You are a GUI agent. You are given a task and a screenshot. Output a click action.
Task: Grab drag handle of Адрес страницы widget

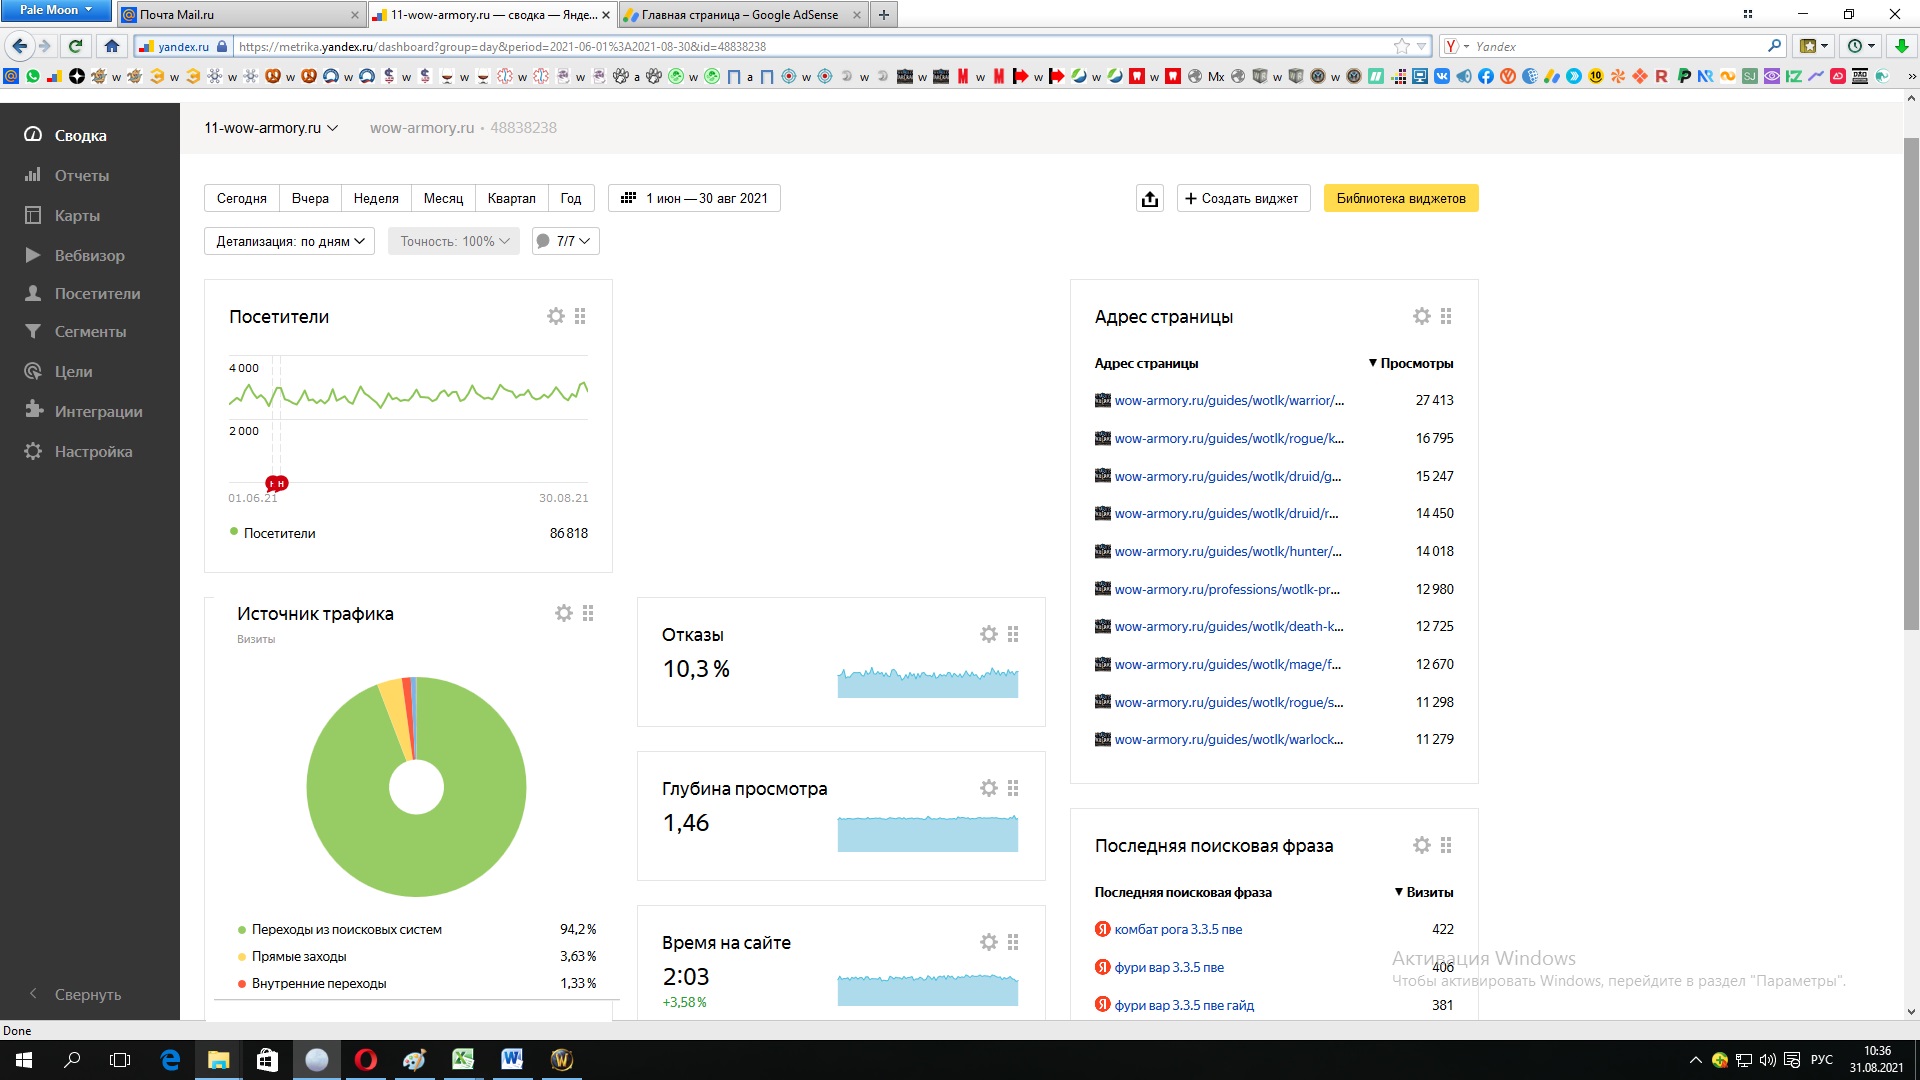click(1446, 316)
